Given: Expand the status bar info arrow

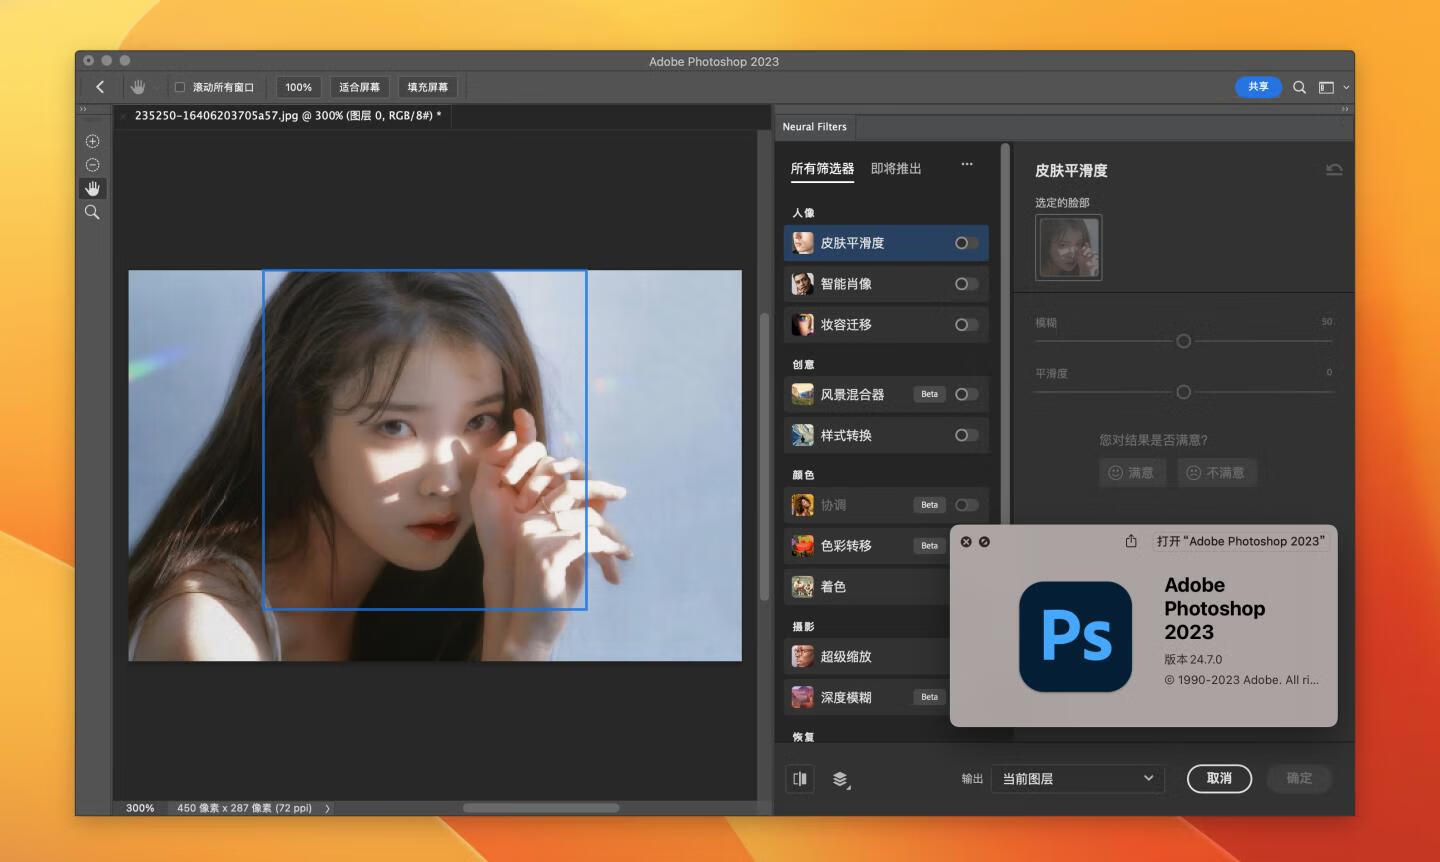Looking at the screenshot, I should coord(328,808).
